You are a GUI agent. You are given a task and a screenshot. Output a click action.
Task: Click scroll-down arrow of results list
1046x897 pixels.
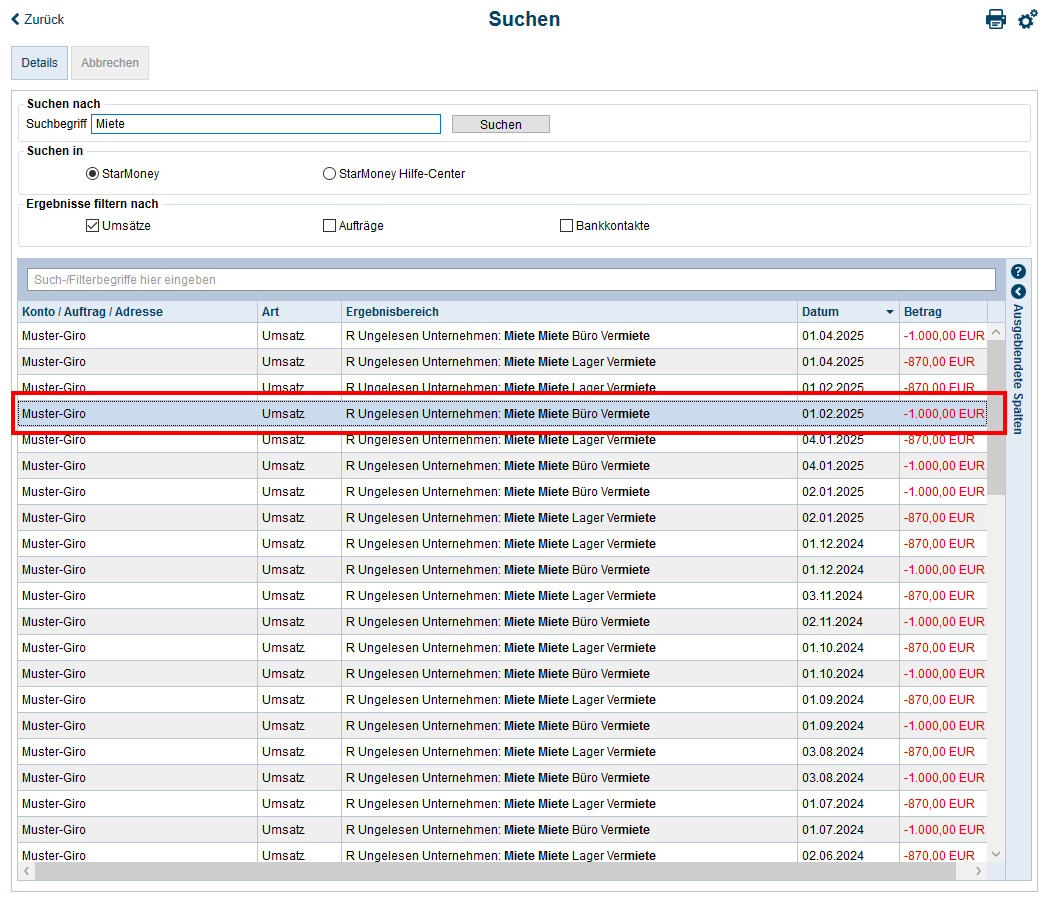(x=996, y=854)
